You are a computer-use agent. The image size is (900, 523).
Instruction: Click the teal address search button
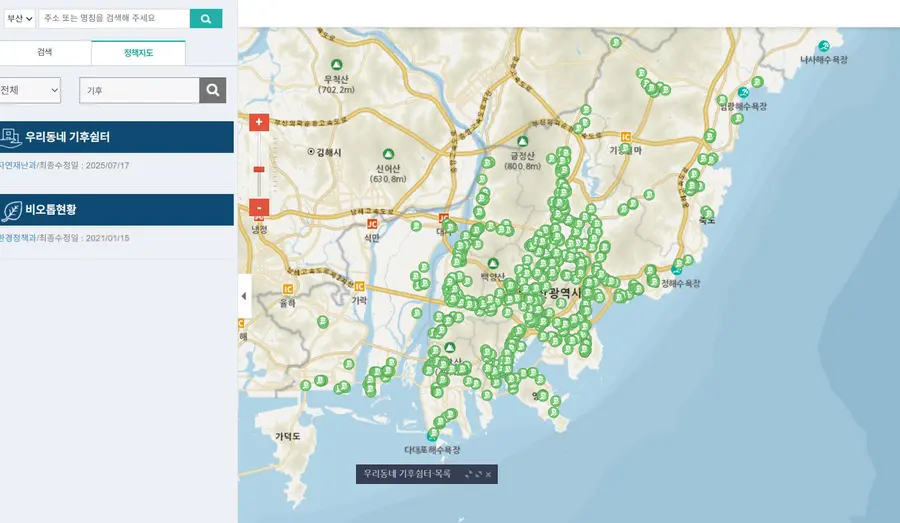(x=205, y=18)
